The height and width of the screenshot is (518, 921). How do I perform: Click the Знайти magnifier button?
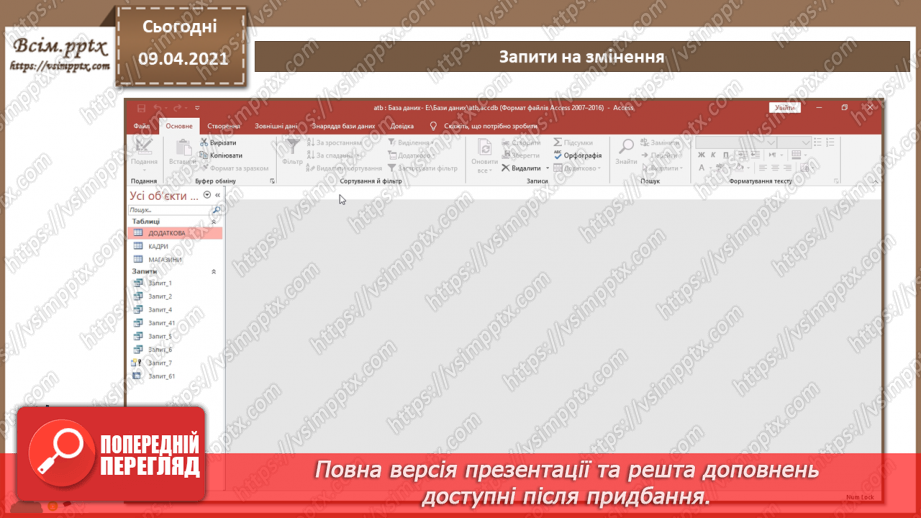tap(626, 153)
